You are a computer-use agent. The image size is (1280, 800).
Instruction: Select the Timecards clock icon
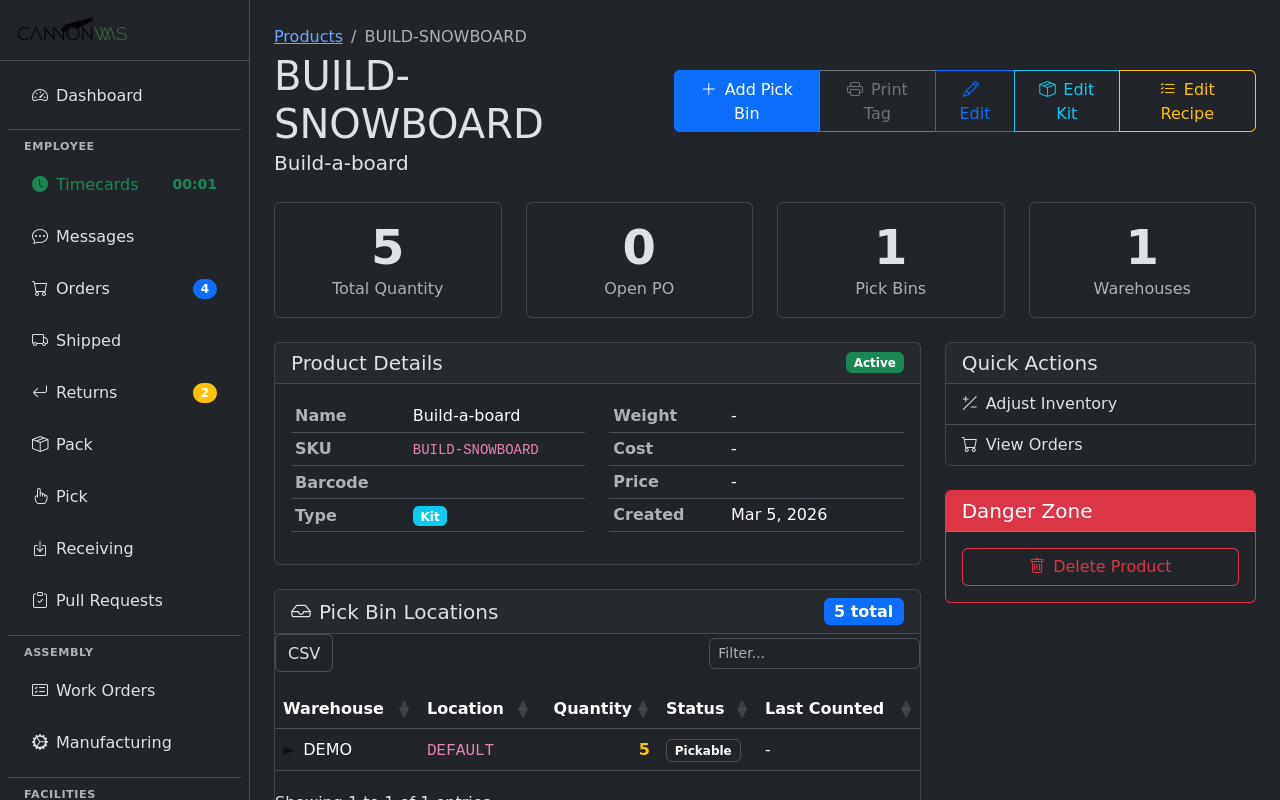click(39, 184)
